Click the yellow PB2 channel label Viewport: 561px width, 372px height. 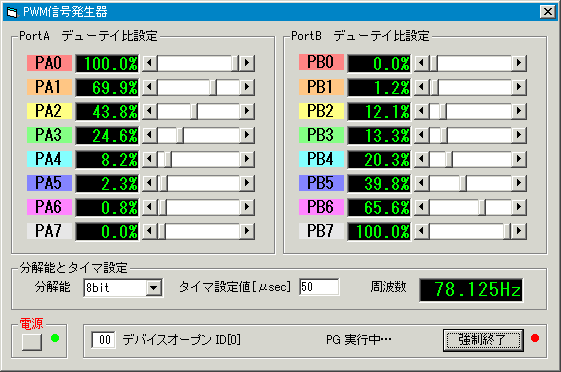click(x=321, y=111)
